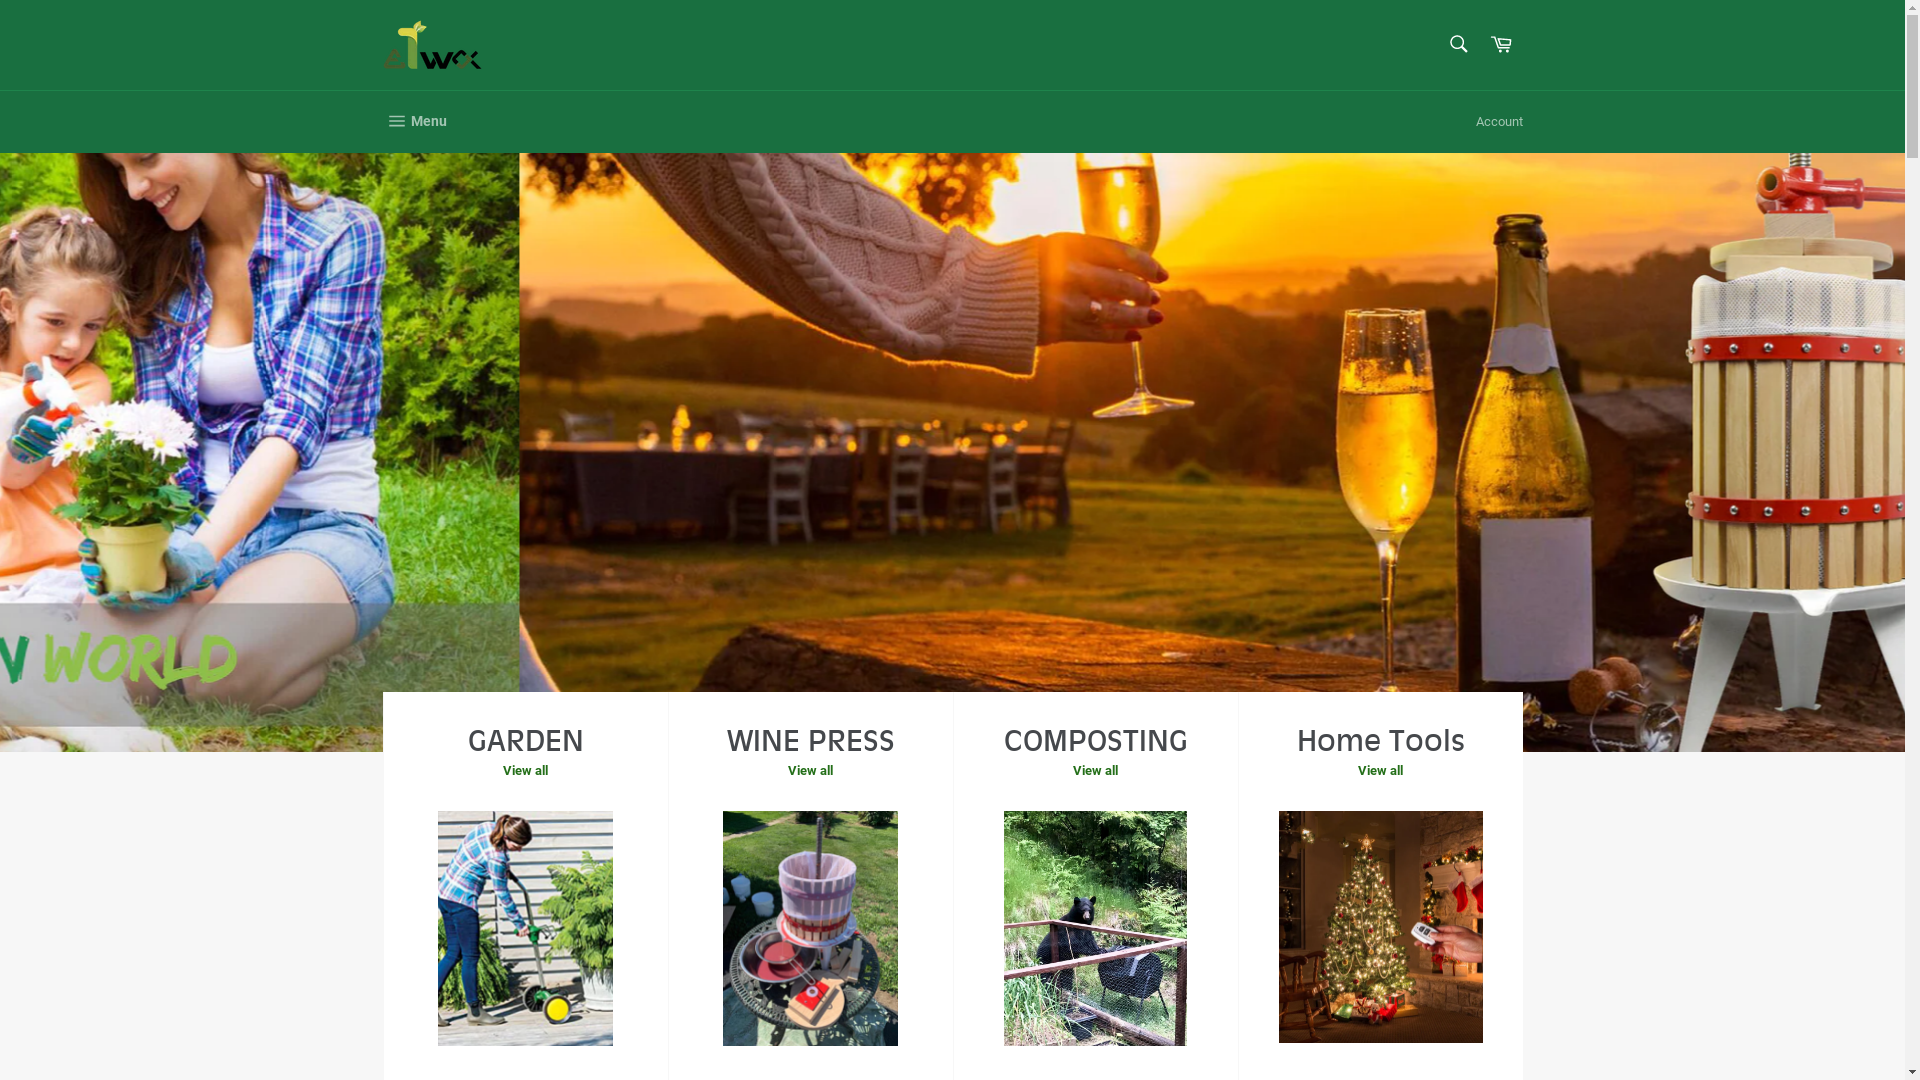The image size is (1920, 1080).
Task: Open the Home Tools collection heading
Action: point(1380,741)
